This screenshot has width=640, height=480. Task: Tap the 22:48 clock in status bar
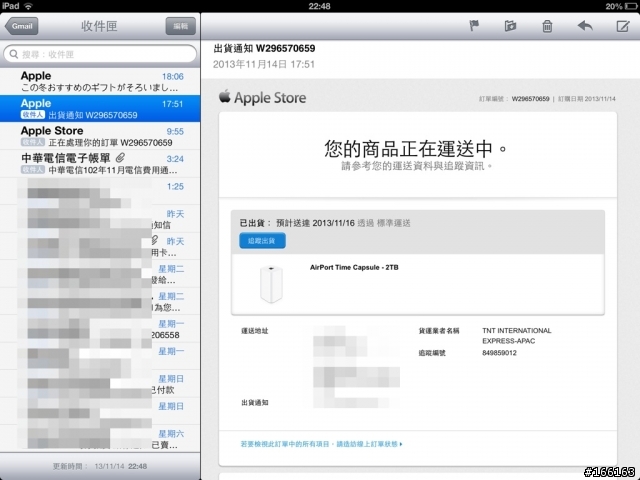319,6
